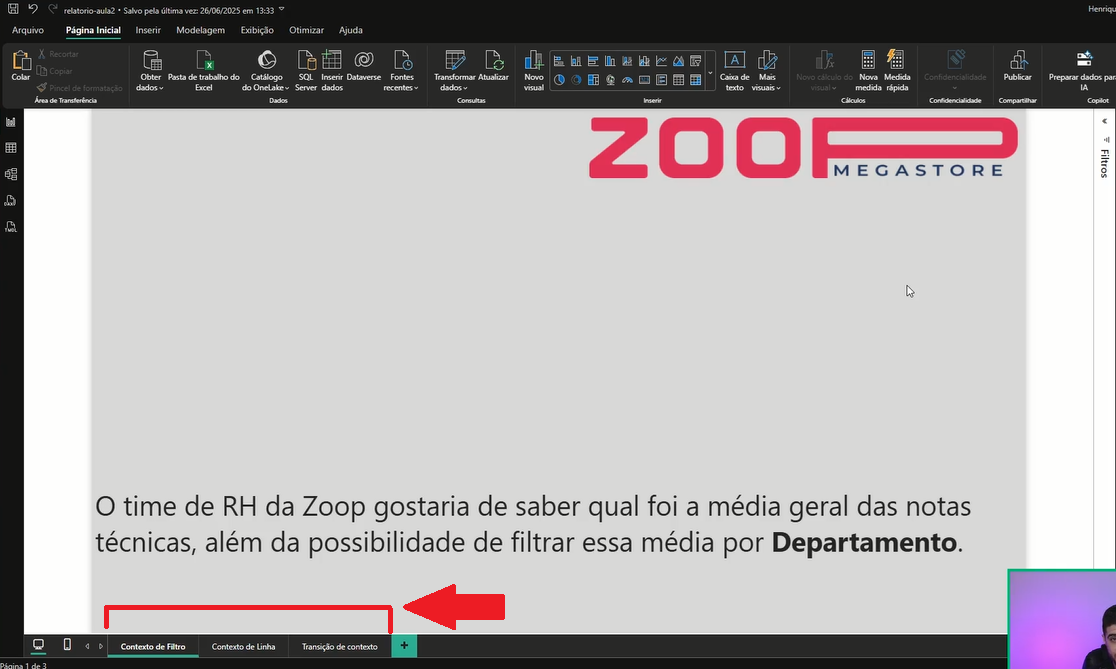1116x669 pixels.
Task: Switch to Model view in left sidebar
Action: pyautogui.click(x=11, y=174)
